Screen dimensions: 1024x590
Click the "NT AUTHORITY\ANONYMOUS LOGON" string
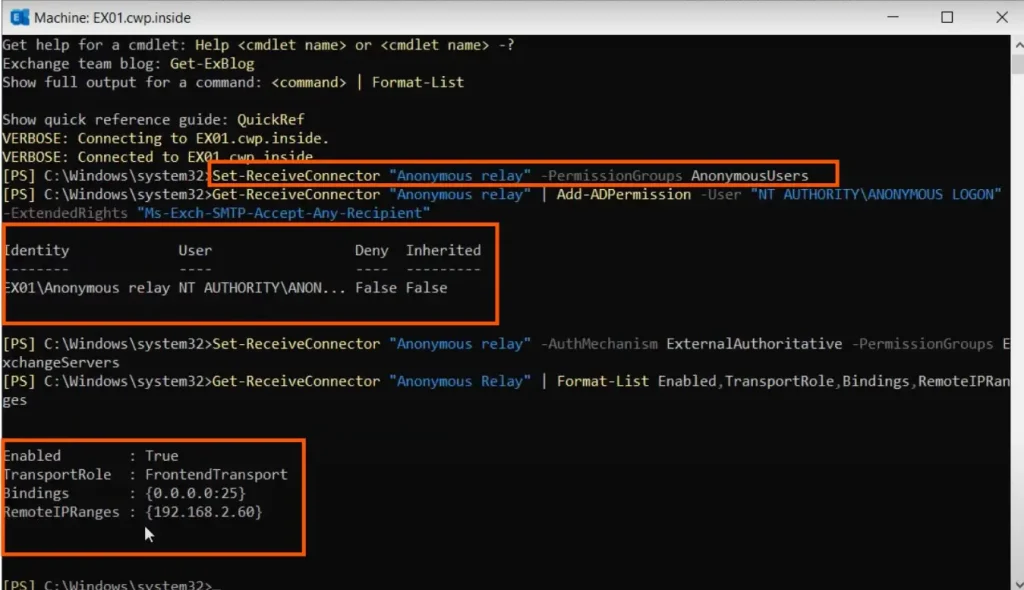(876, 195)
